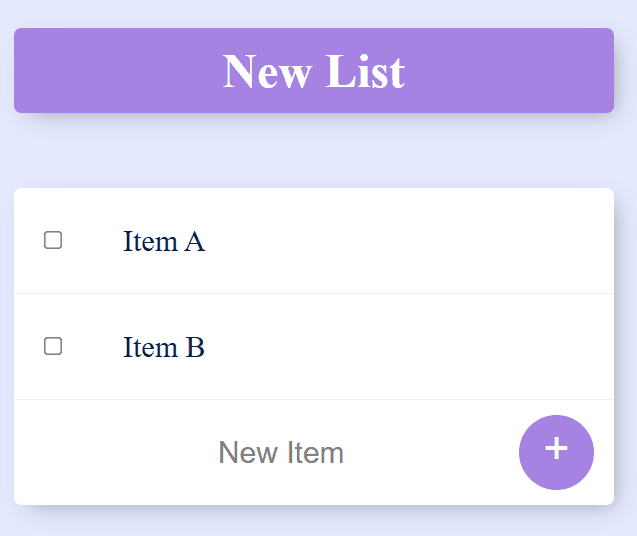This screenshot has width=637, height=536.
Task: Check the Item A checkbox
Action: click(53, 240)
